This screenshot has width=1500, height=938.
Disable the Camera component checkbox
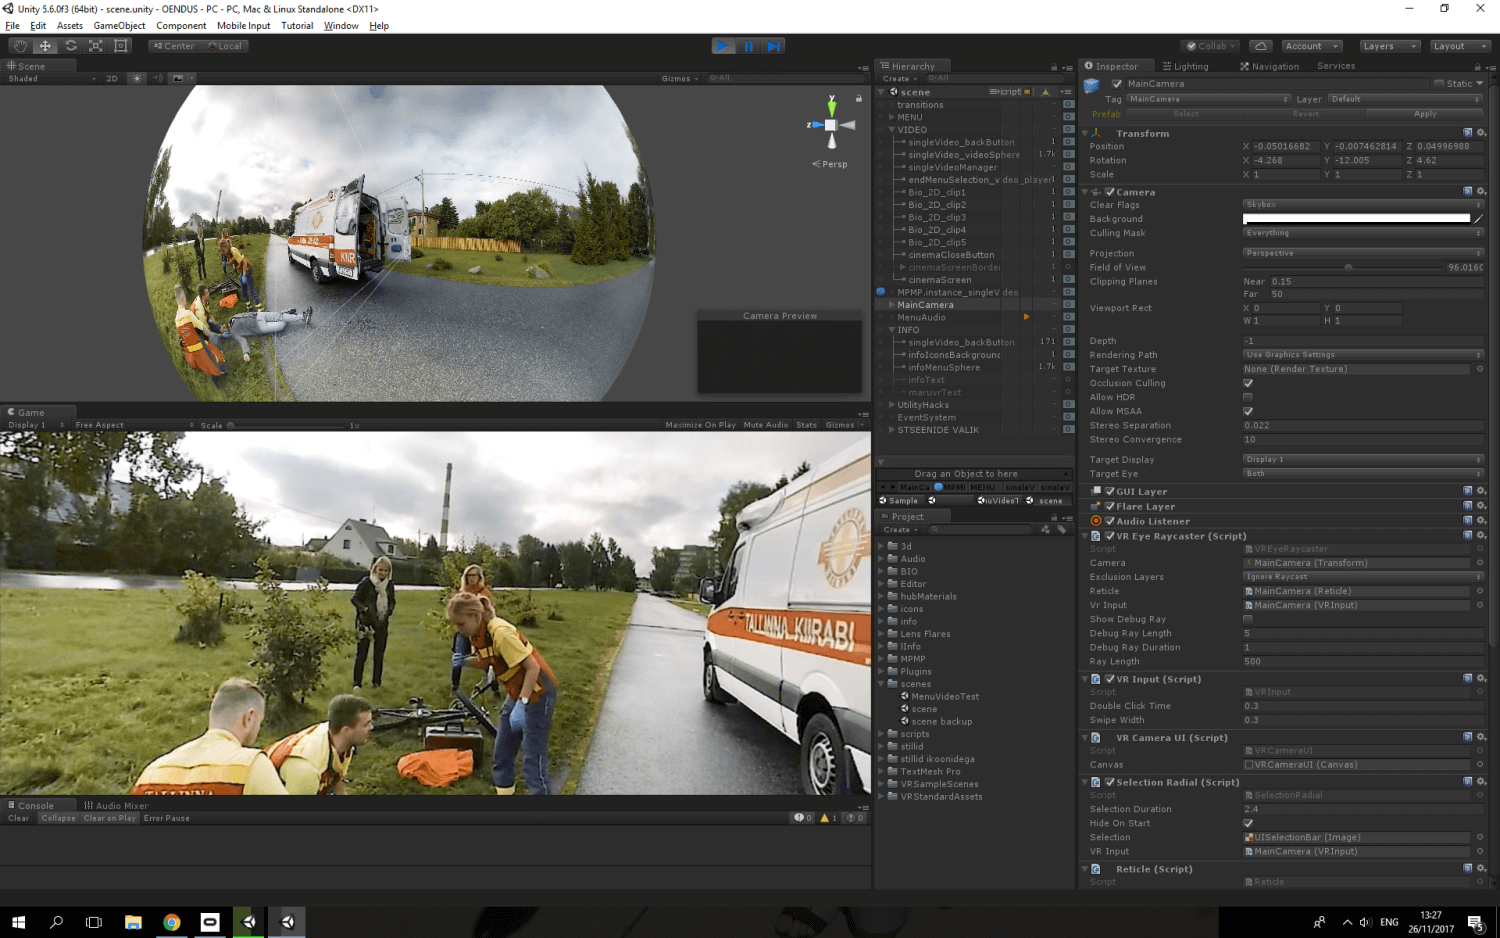pos(1109,192)
